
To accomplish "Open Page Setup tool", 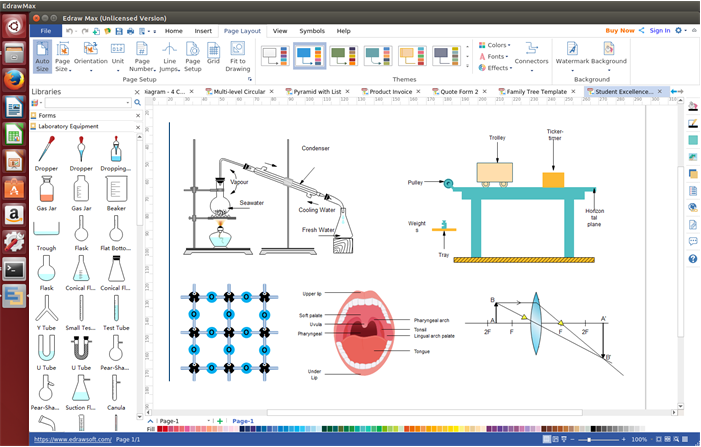I will (x=193, y=56).
